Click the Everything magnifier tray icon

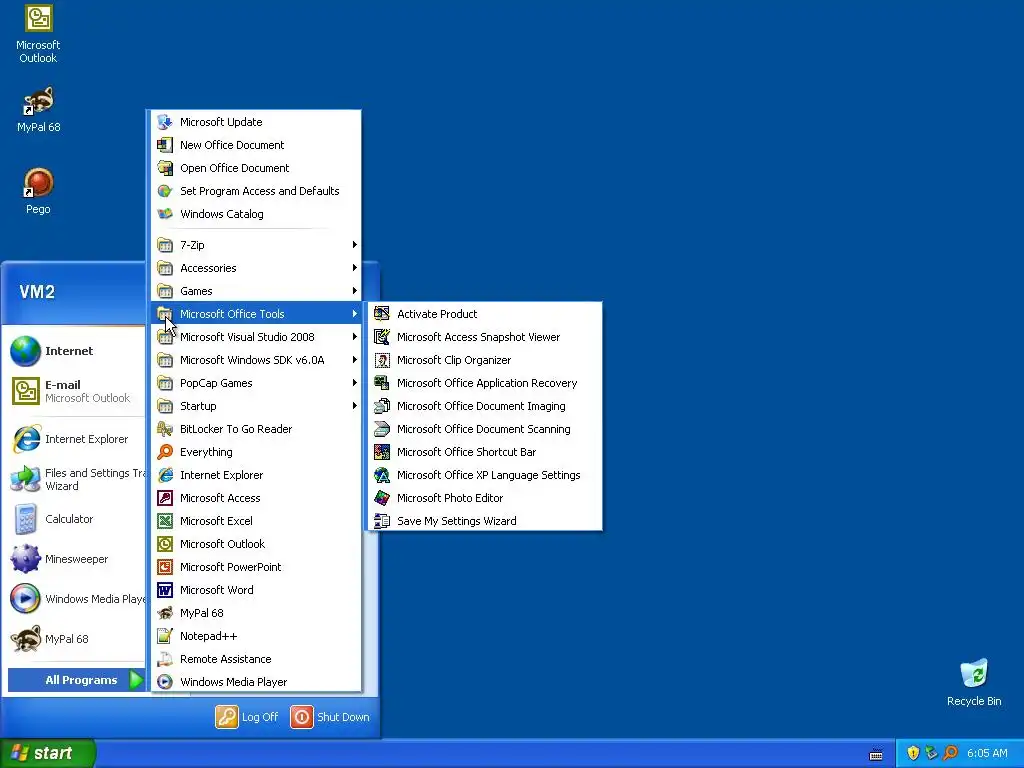tap(950, 753)
